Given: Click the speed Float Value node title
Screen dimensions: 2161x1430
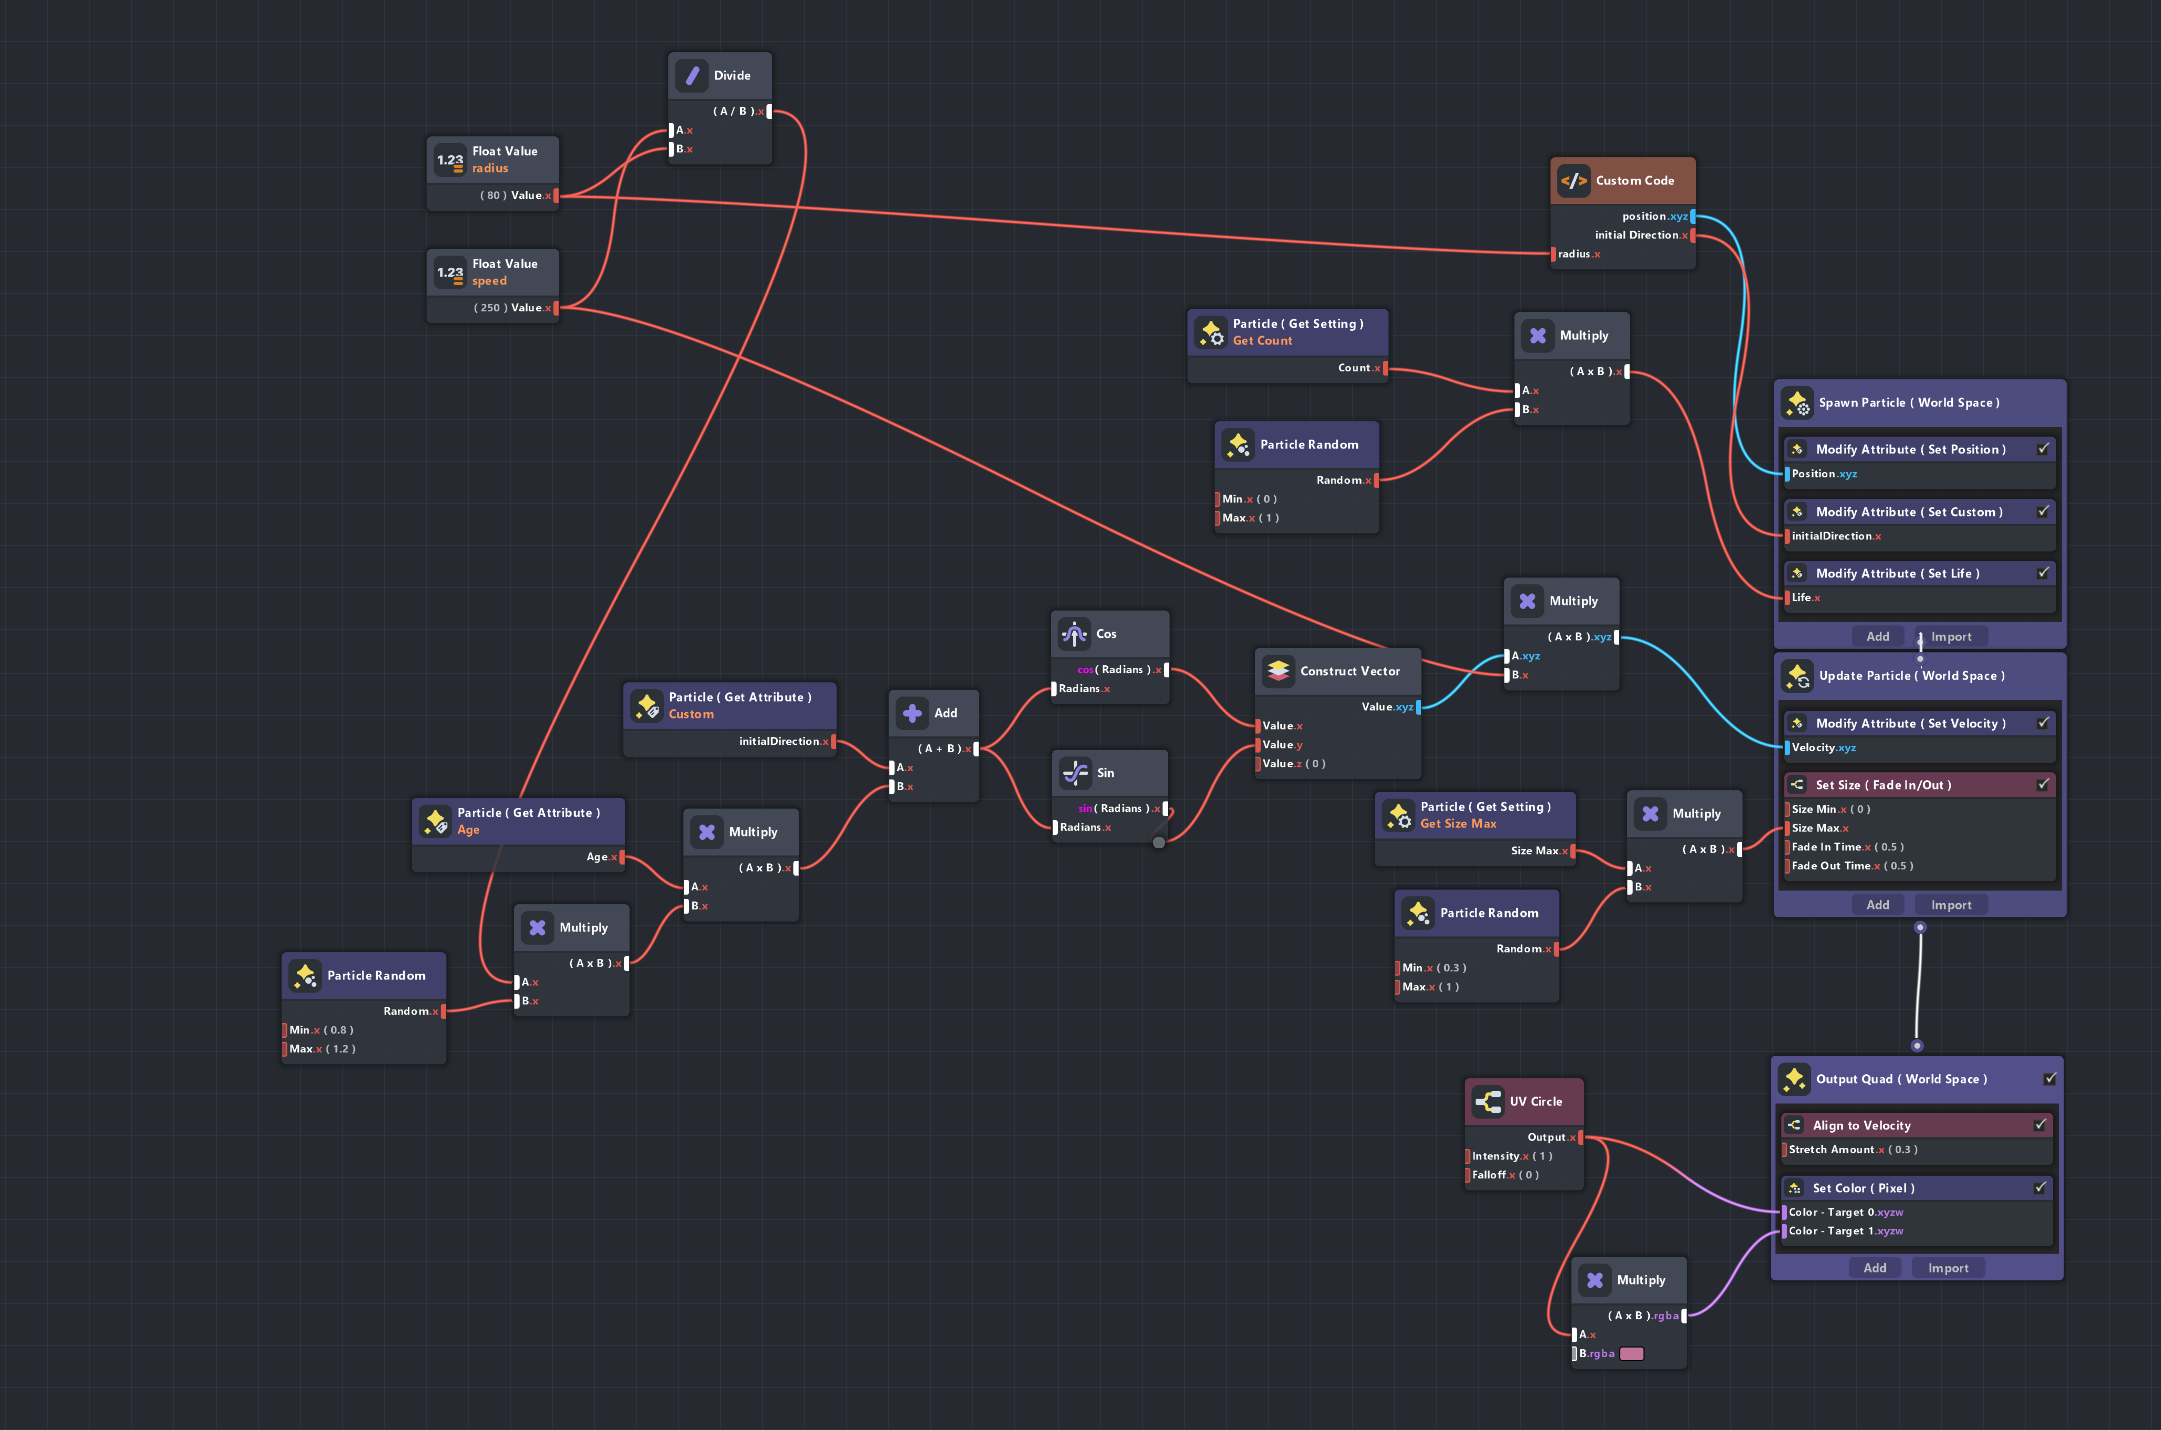Looking at the screenshot, I should pyautogui.click(x=505, y=264).
